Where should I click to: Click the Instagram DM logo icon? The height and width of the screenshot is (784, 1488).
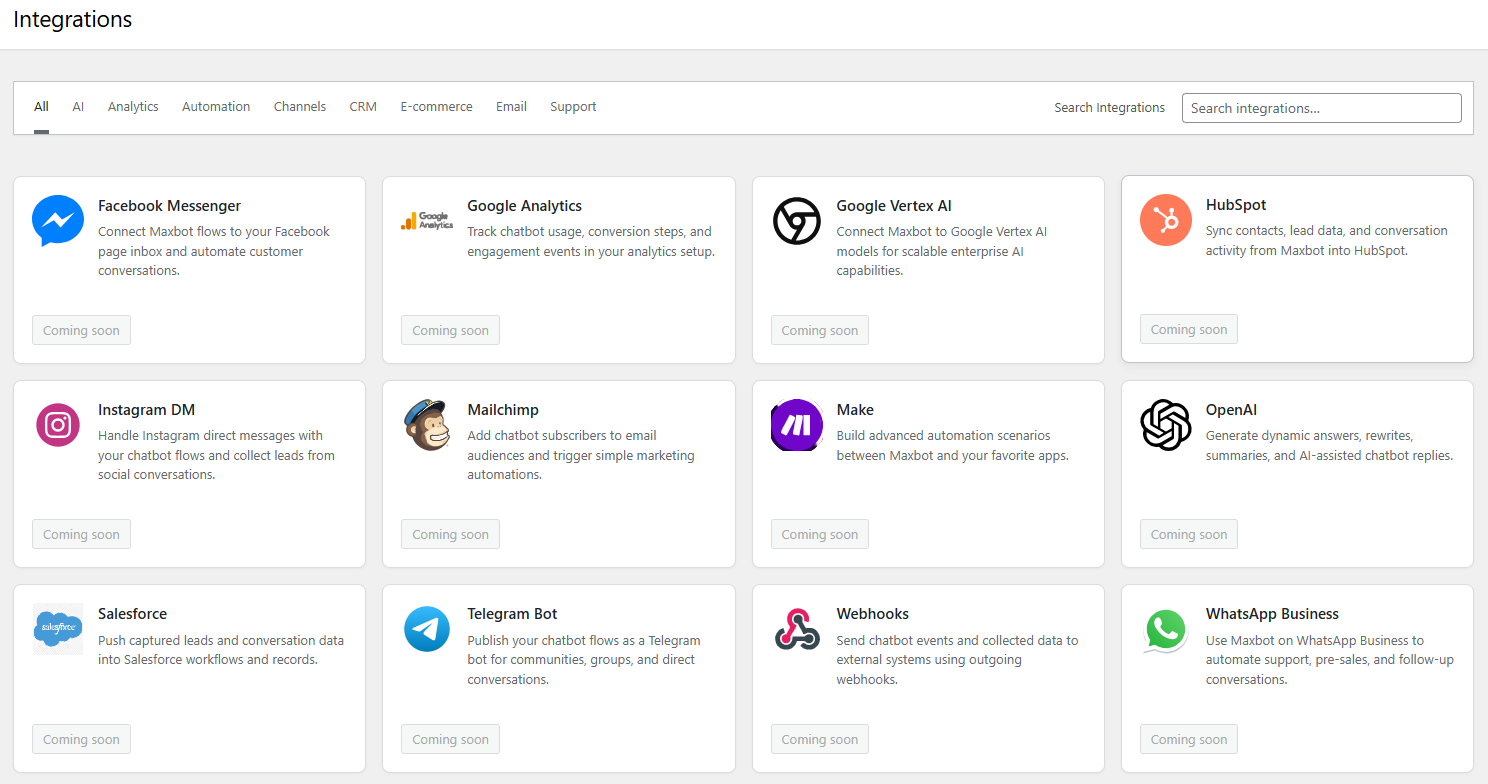(58, 425)
